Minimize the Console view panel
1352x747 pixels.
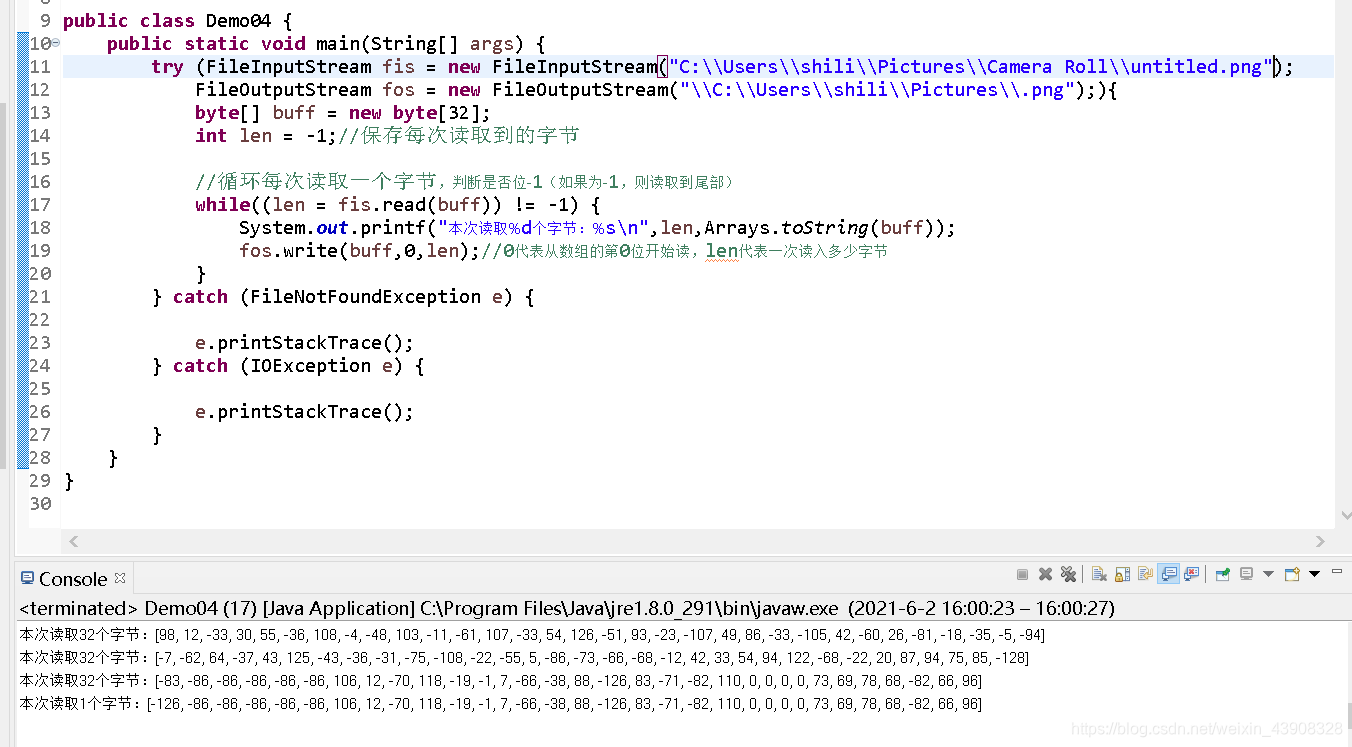click(x=1337, y=571)
